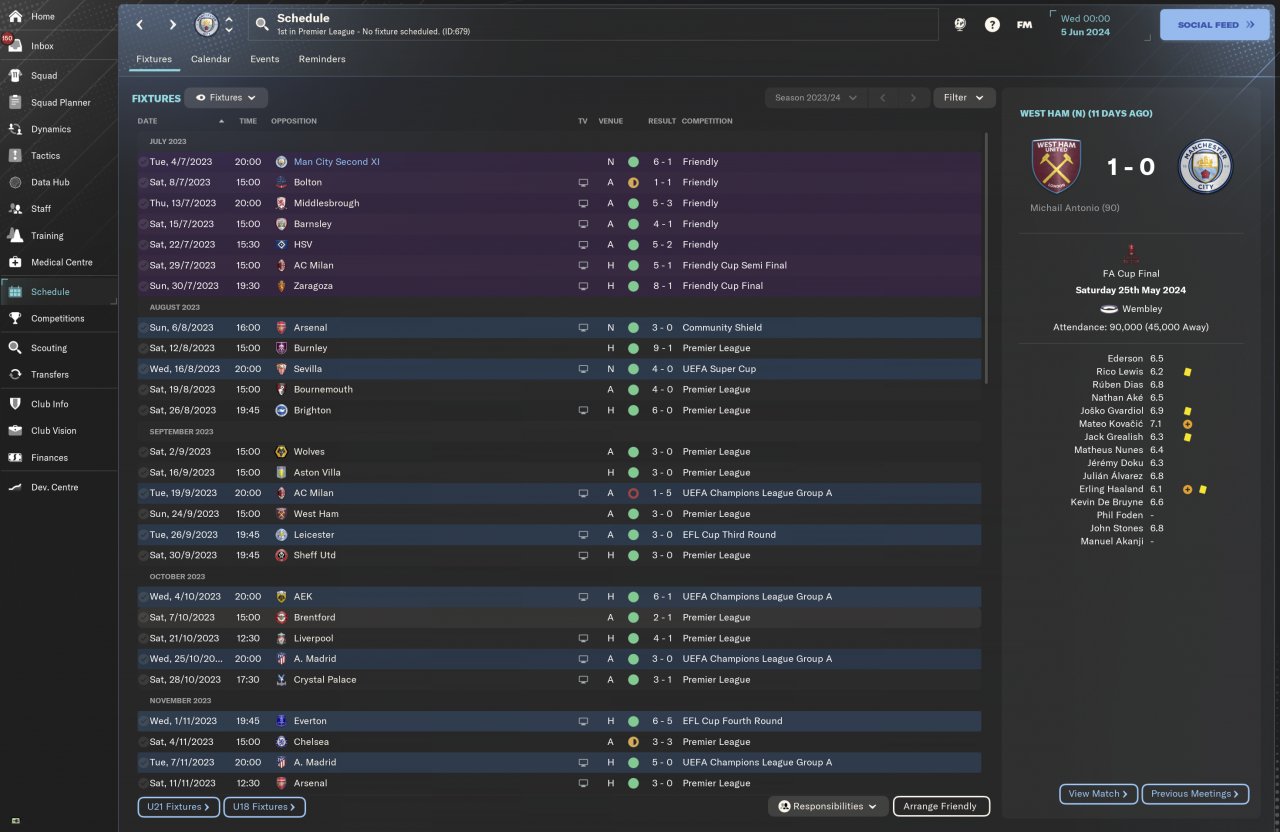Click the Manchester City club badge in the top bar
This screenshot has width=1280, height=832.
(x=206, y=24)
